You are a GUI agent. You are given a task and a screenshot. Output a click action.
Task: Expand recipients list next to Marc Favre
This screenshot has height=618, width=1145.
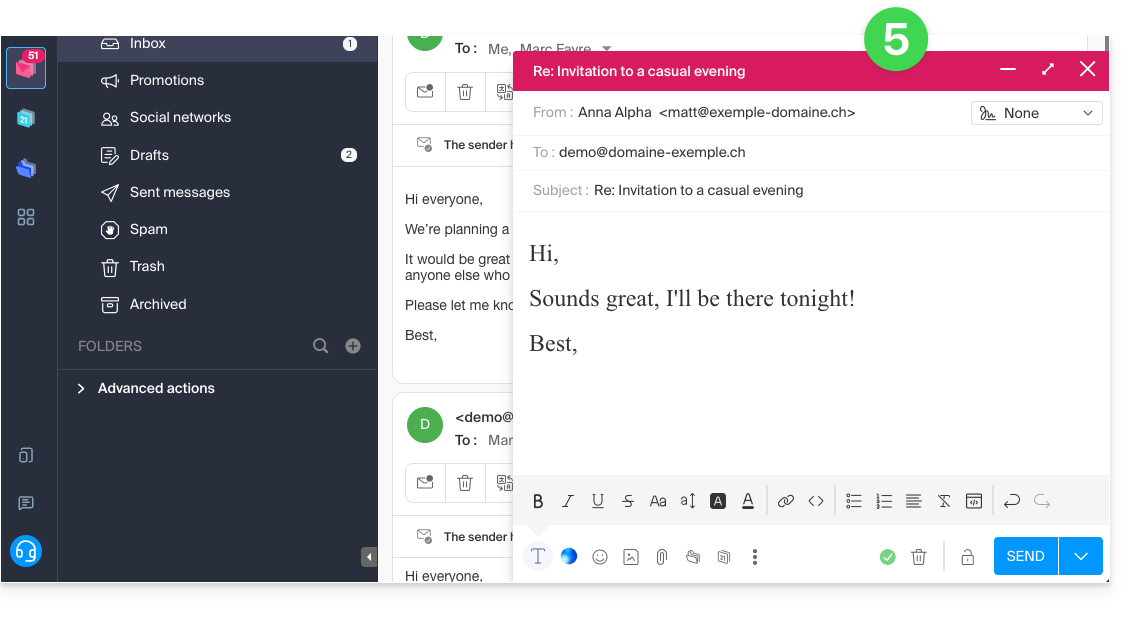pos(606,48)
